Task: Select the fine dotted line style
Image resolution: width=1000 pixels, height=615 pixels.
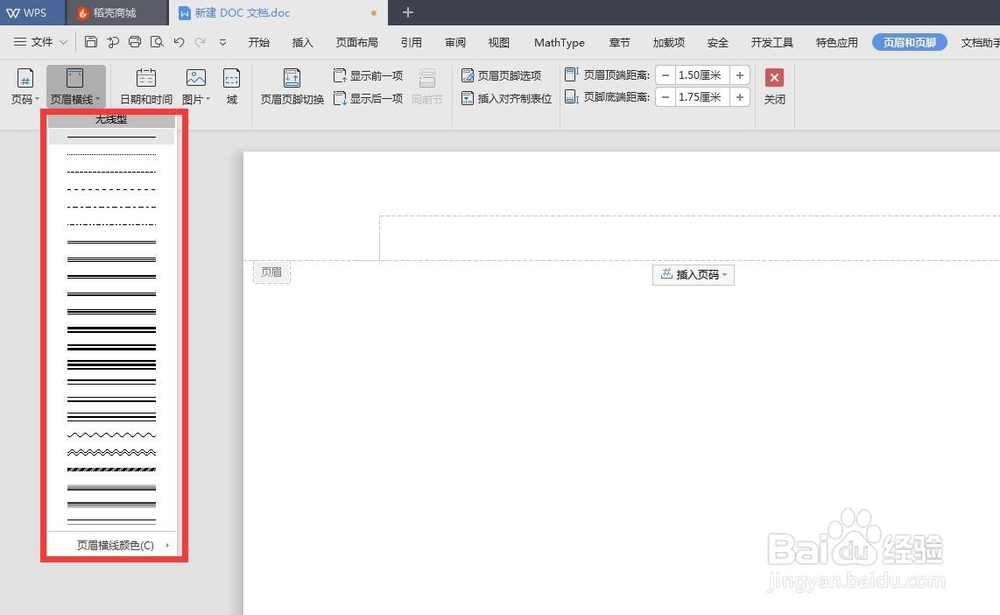Action: 111,154
